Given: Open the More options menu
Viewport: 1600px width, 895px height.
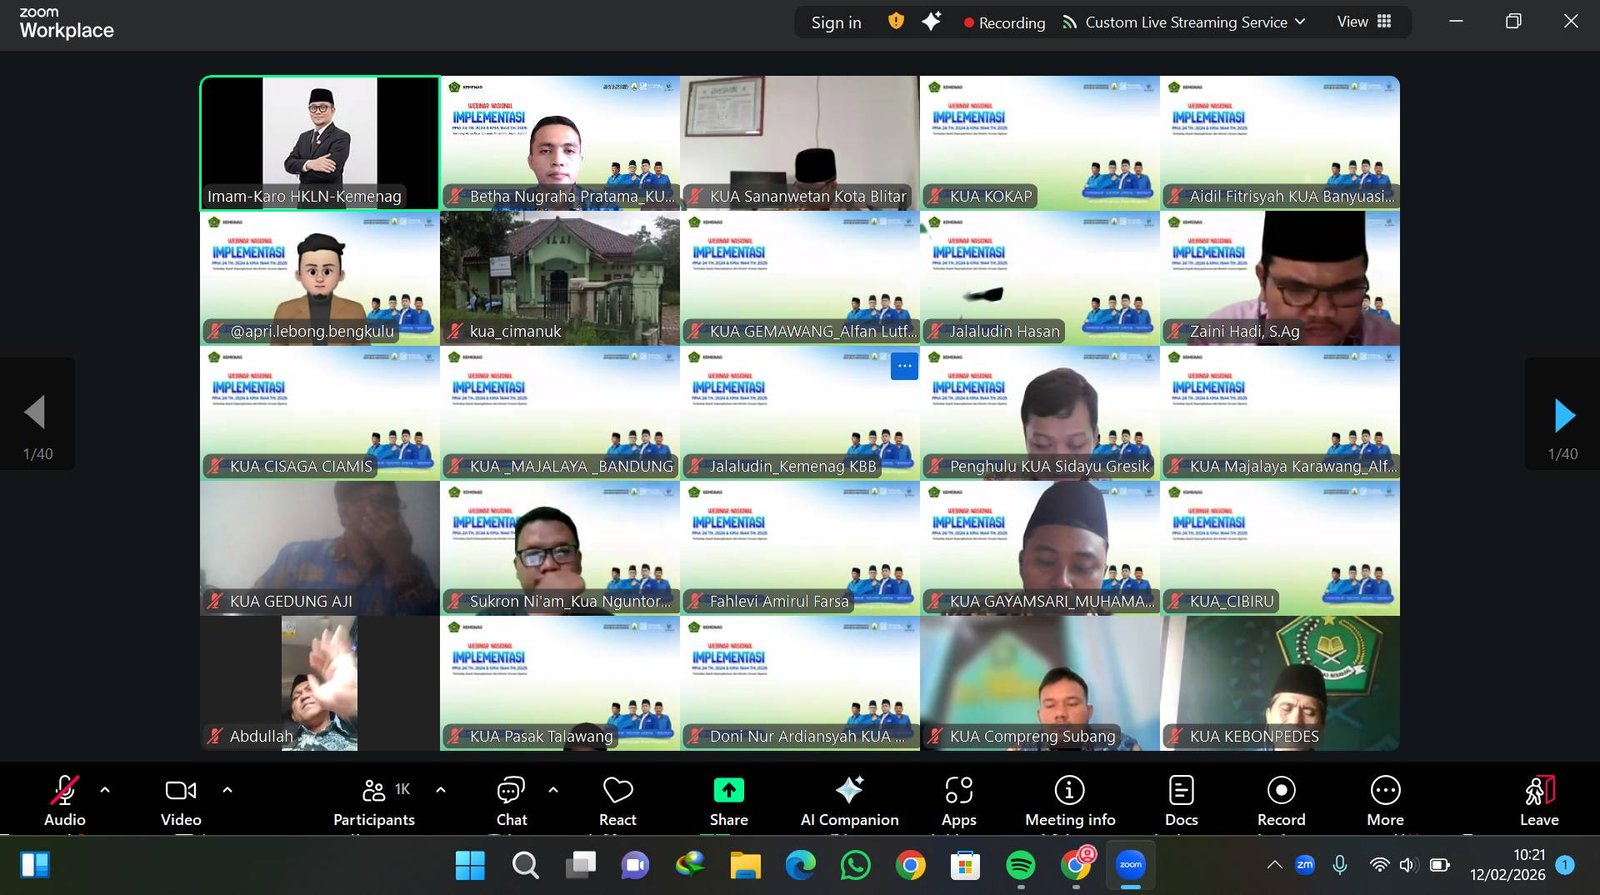Looking at the screenshot, I should pos(1385,801).
